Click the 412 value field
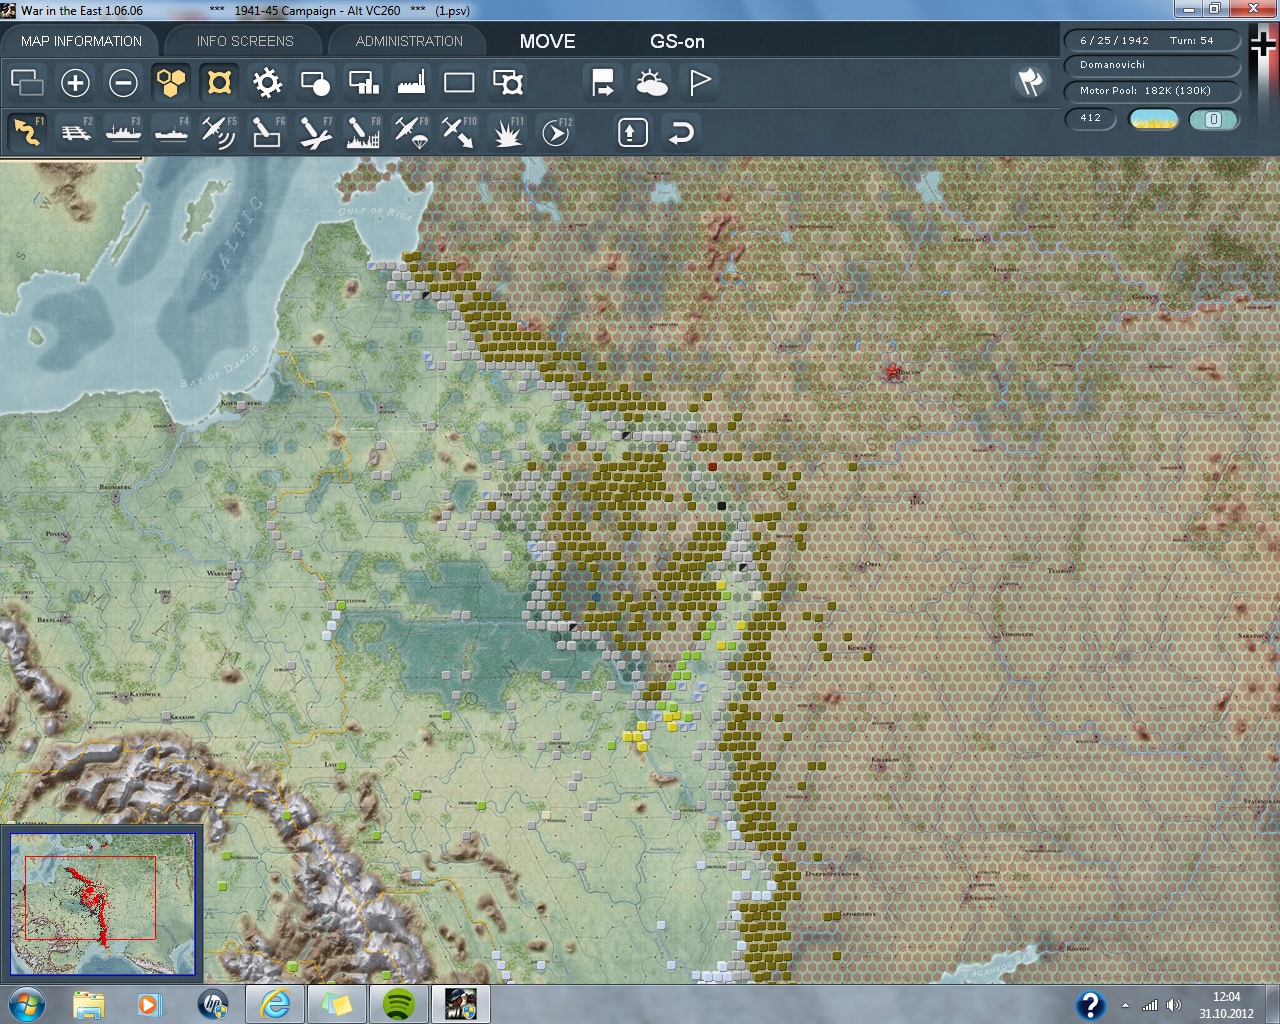This screenshot has width=1280, height=1024. click(x=1090, y=119)
